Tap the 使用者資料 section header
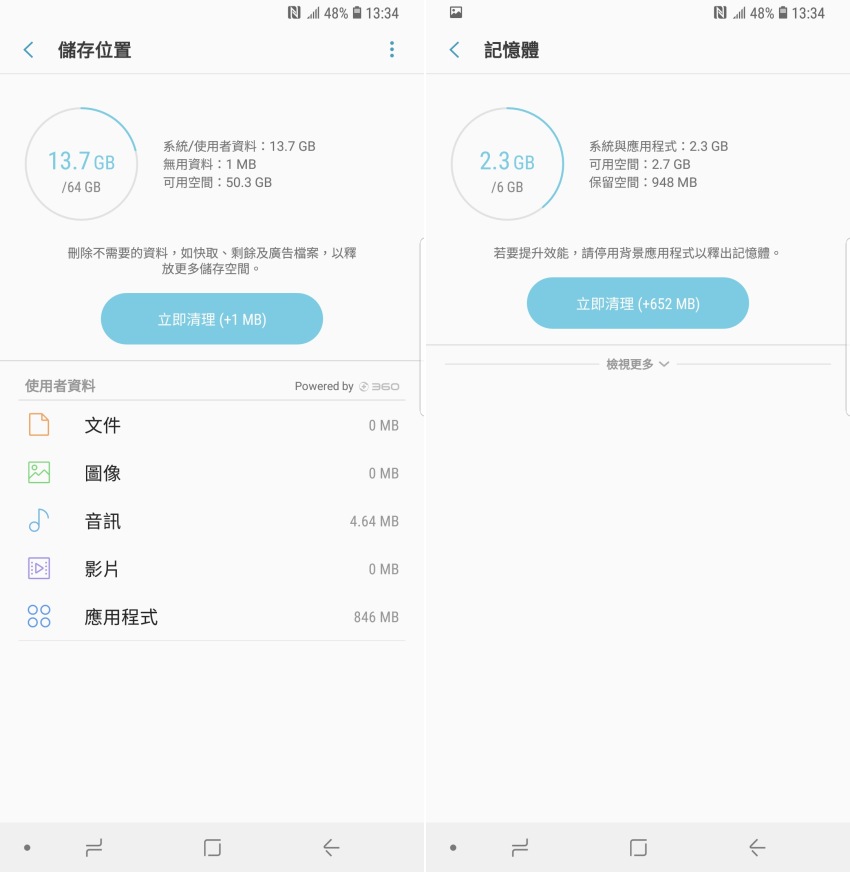 click(x=60, y=385)
